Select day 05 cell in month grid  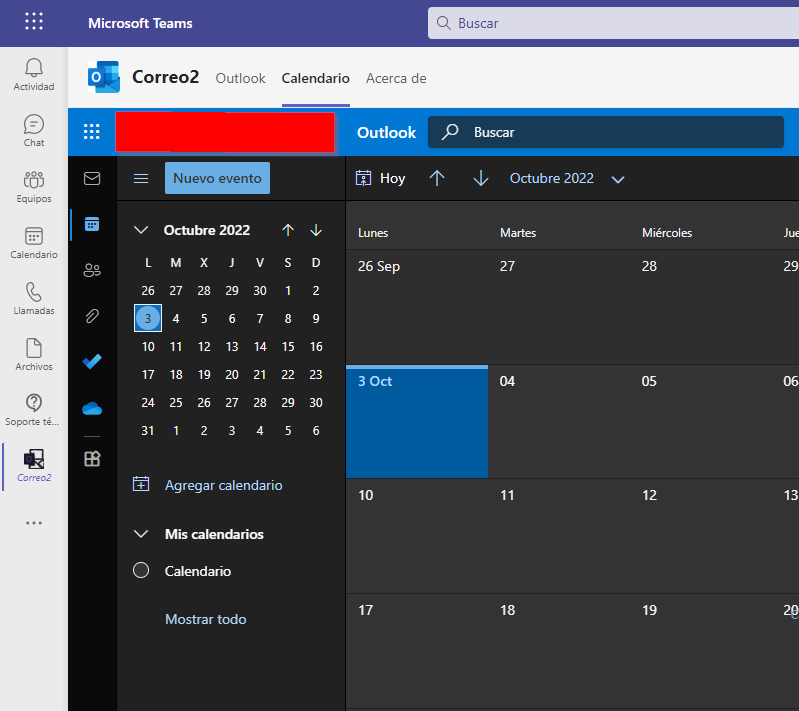tap(701, 422)
